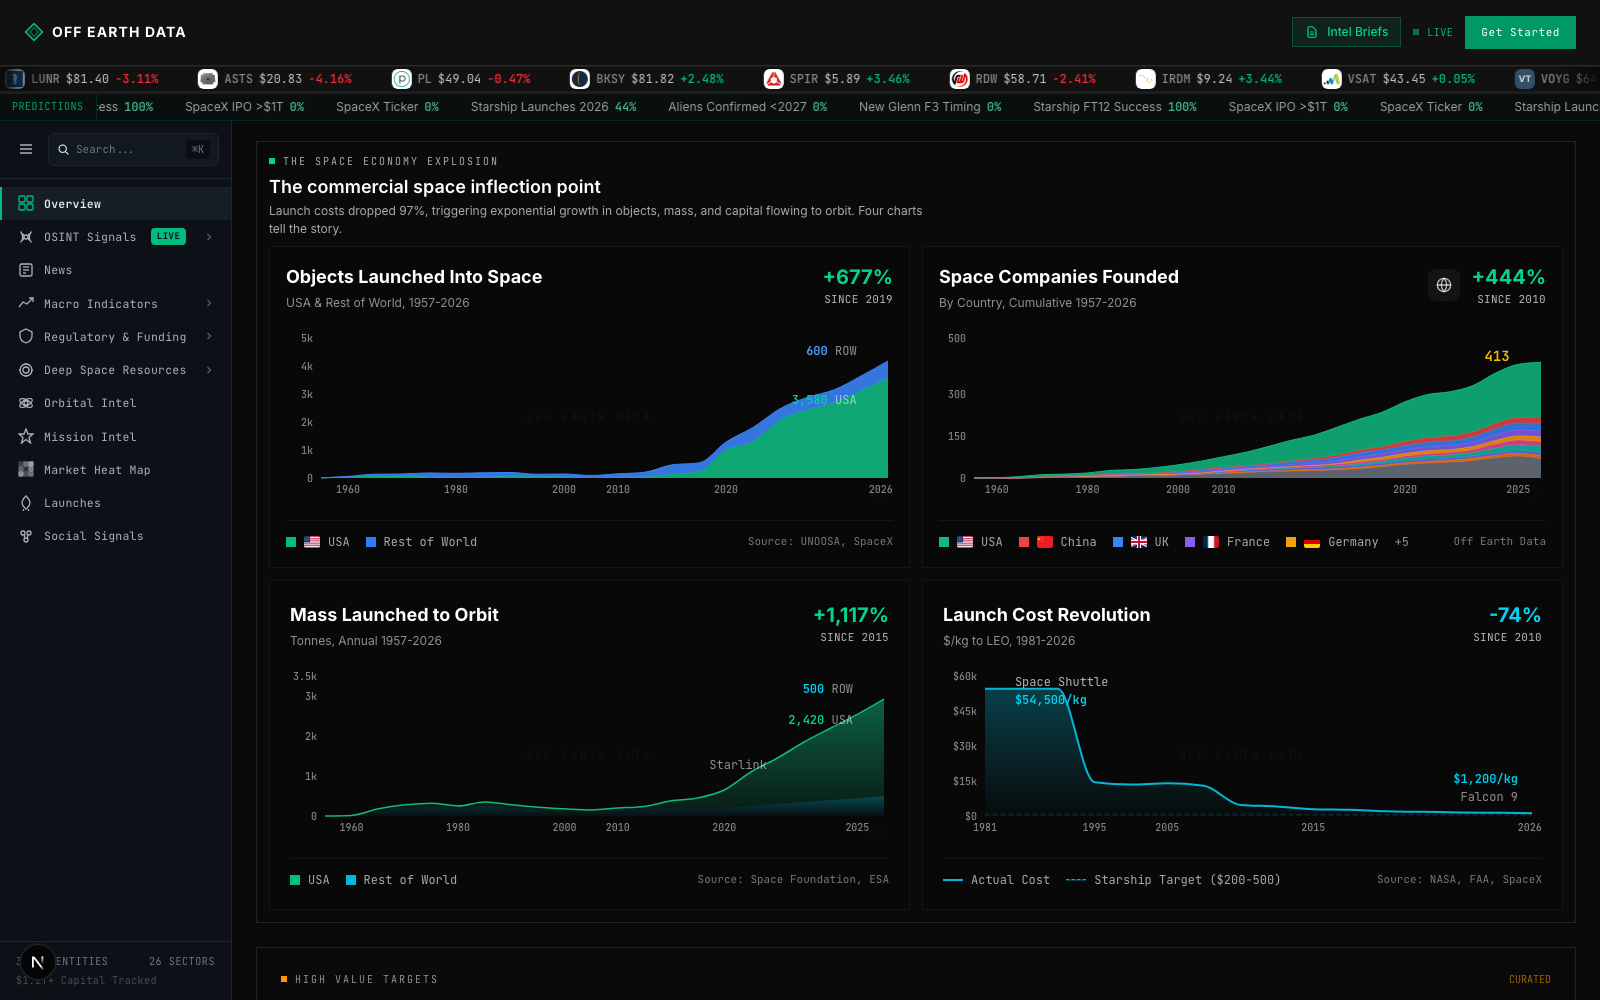The height and width of the screenshot is (1000, 1600).
Task: Click the OSINT Signals satellite icon
Action: [26, 237]
